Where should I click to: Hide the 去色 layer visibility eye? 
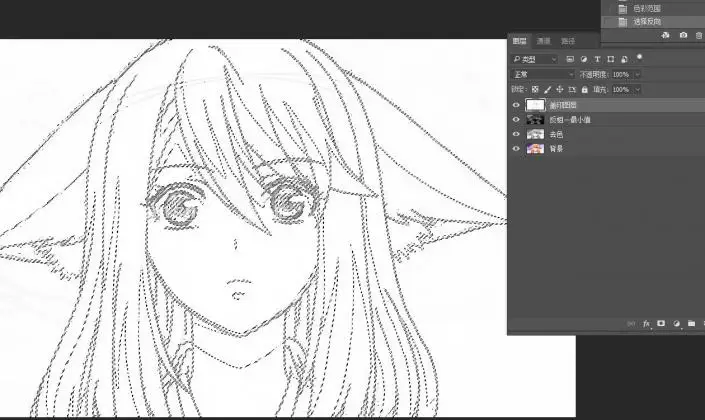pyautogui.click(x=516, y=134)
